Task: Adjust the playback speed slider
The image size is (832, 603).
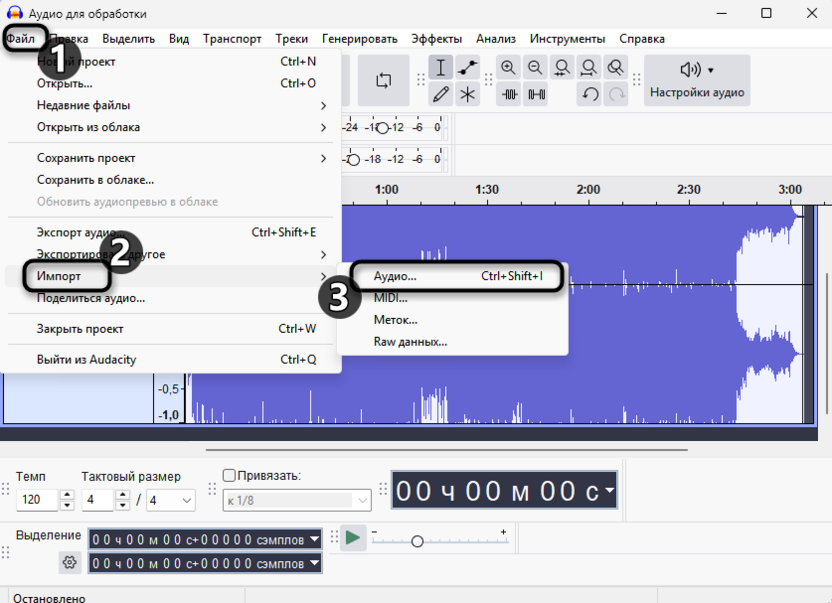Action: (x=417, y=541)
